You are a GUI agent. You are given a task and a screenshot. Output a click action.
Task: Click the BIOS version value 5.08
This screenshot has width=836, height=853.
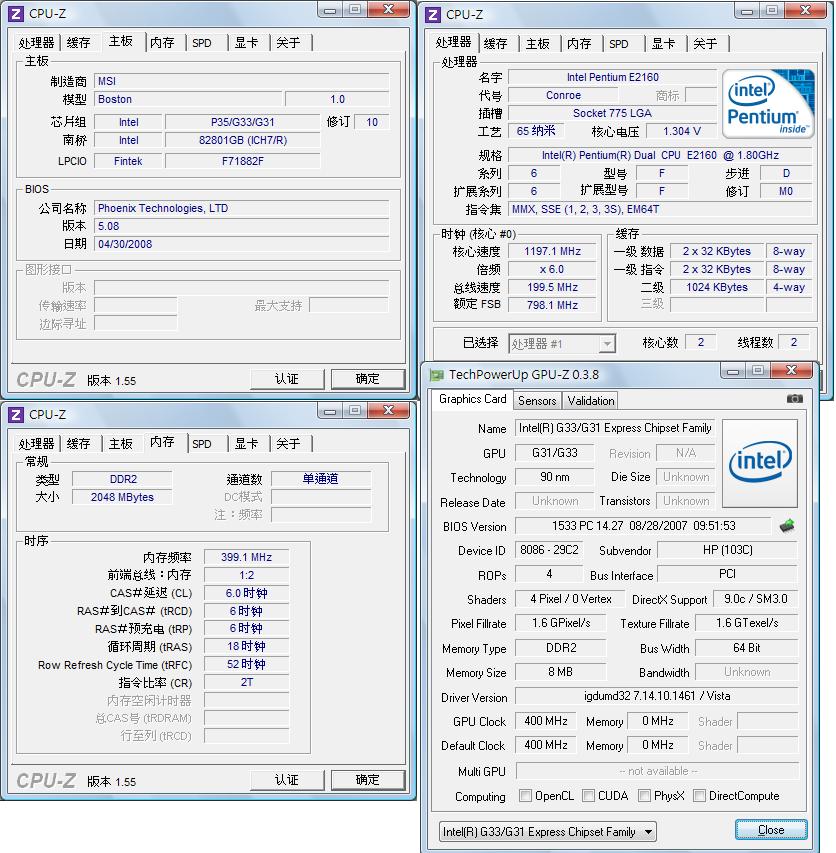coord(241,226)
